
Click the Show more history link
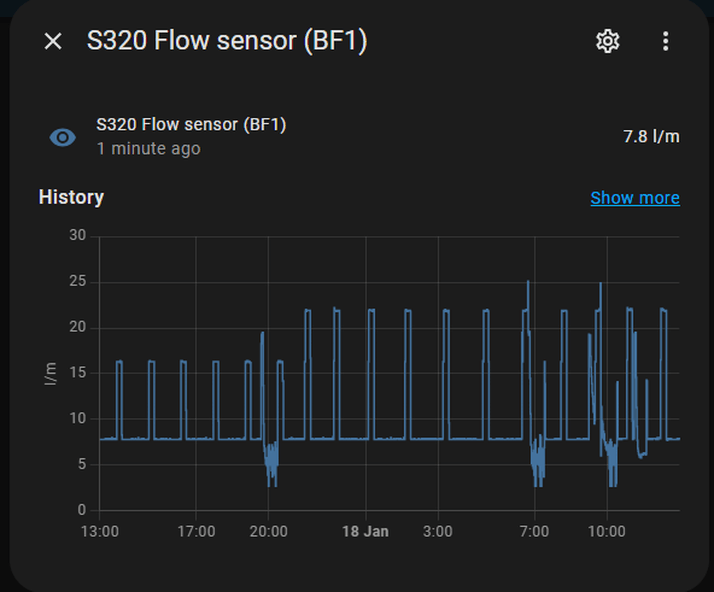coord(635,198)
